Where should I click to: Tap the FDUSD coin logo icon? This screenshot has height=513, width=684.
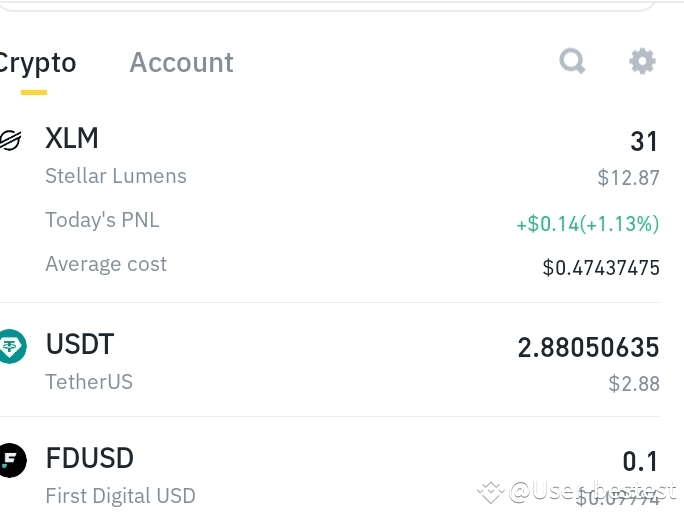coord(12,460)
